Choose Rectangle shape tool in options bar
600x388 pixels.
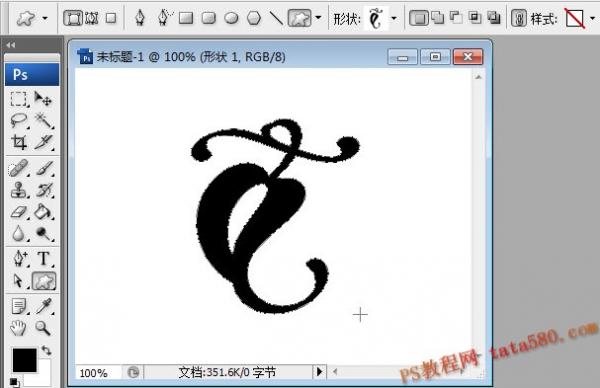point(186,18)
